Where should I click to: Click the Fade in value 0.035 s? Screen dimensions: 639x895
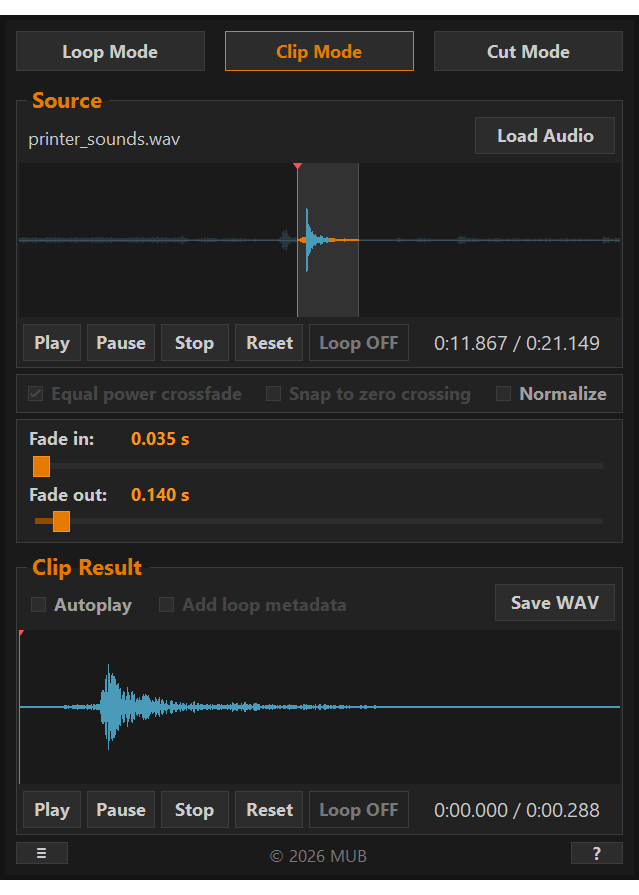[160, 439]
